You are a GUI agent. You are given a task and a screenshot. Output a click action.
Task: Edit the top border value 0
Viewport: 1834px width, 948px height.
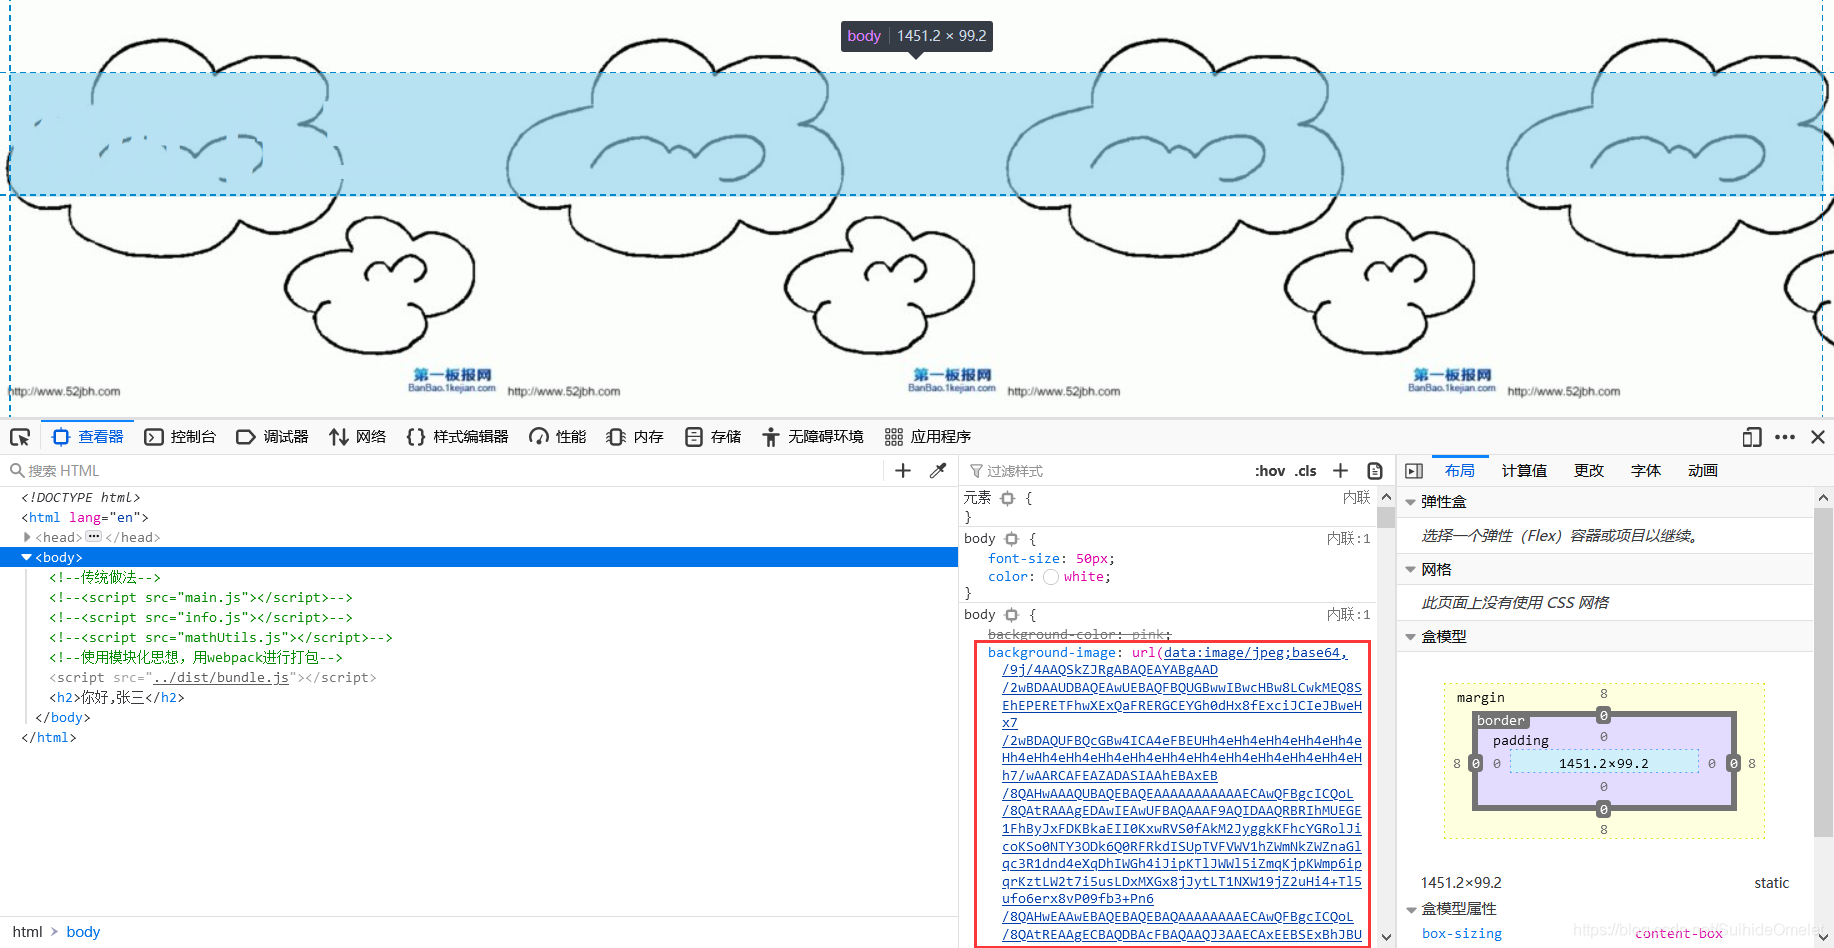point(1604,716)
